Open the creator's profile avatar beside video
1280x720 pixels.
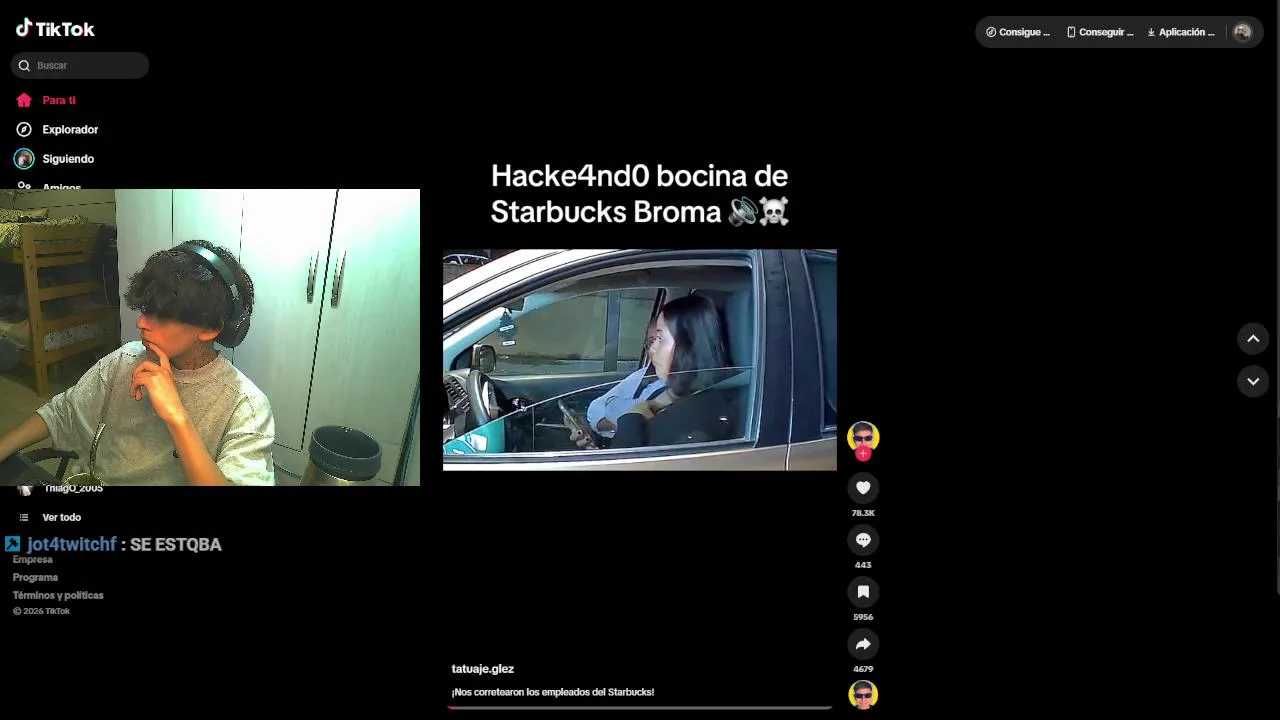click(863, 436)
